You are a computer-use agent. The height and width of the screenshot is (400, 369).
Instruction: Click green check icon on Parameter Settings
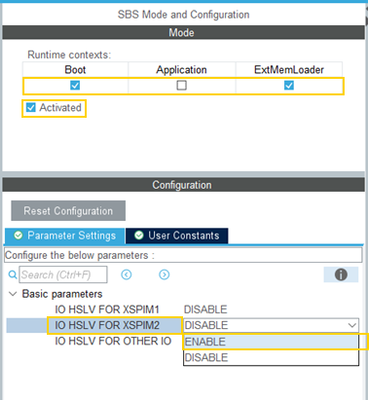point(18,235)
